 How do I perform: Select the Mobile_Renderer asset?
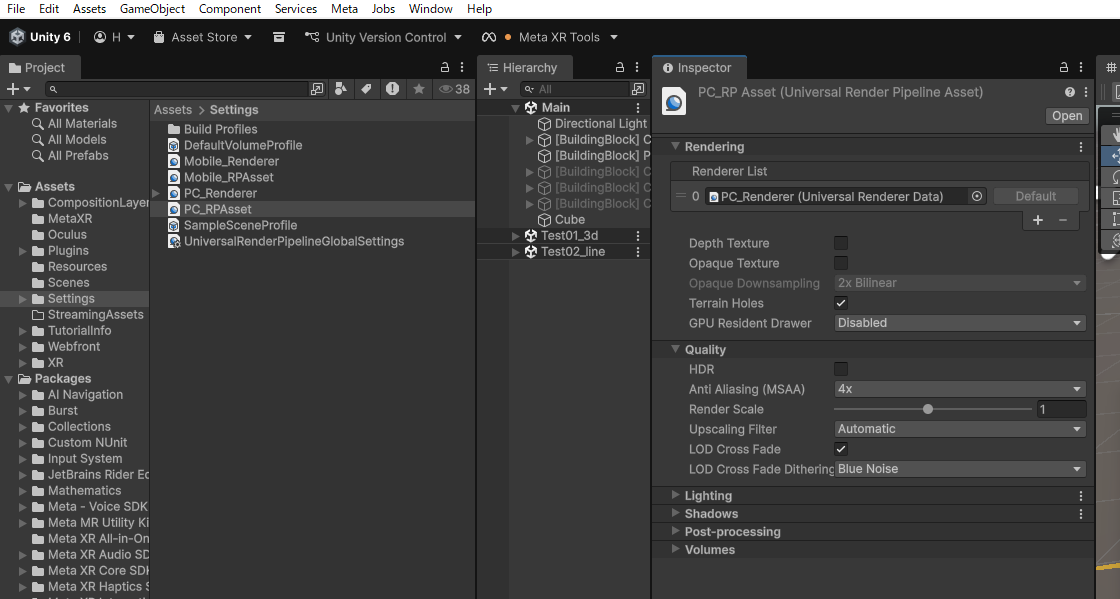coord(231,161)
